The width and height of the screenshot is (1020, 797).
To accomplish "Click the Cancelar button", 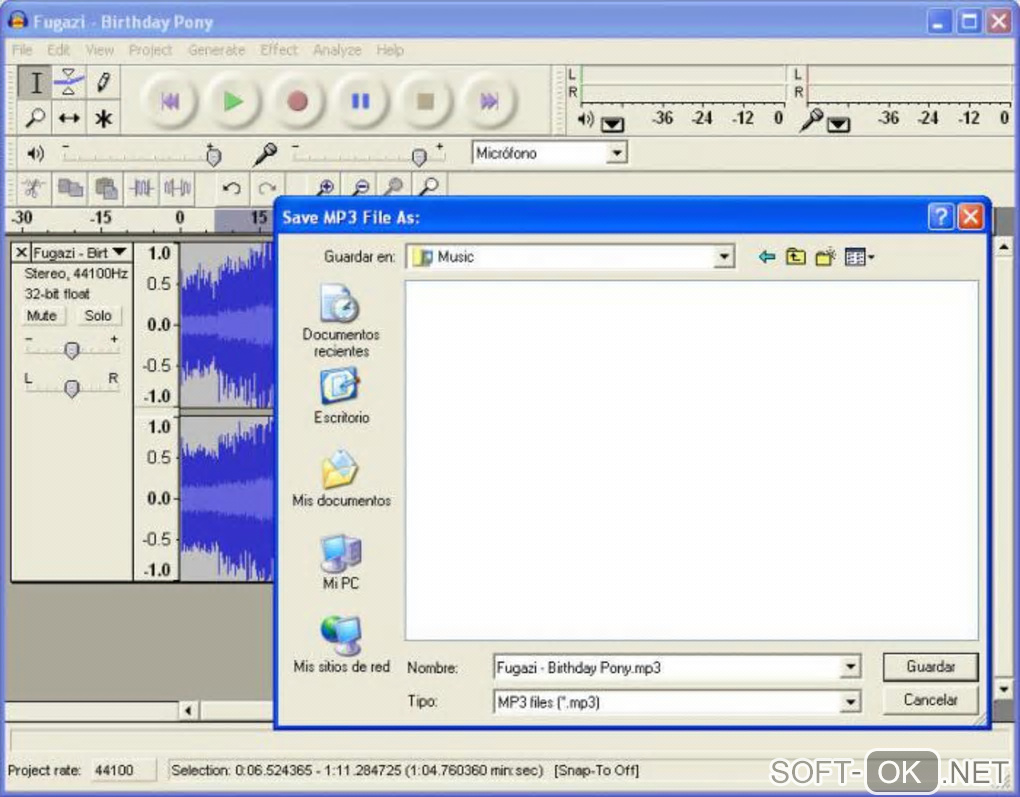I will (x=930, y=700).
